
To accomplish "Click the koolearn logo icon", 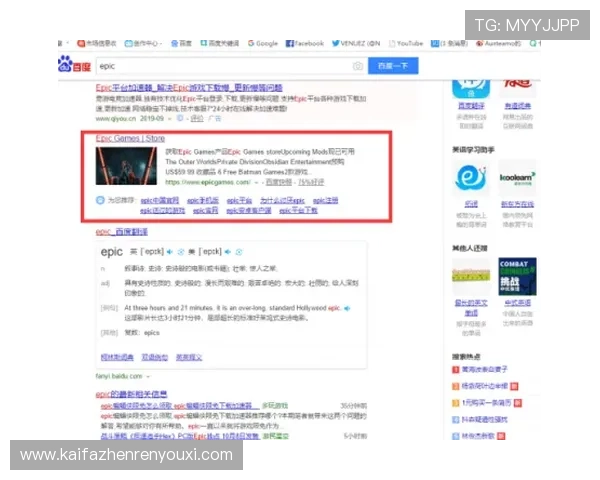I will [x=517, y=178].
